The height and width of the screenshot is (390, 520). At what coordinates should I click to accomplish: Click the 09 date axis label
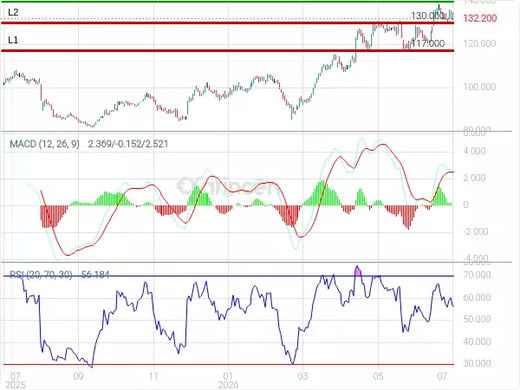pos(78,376)
